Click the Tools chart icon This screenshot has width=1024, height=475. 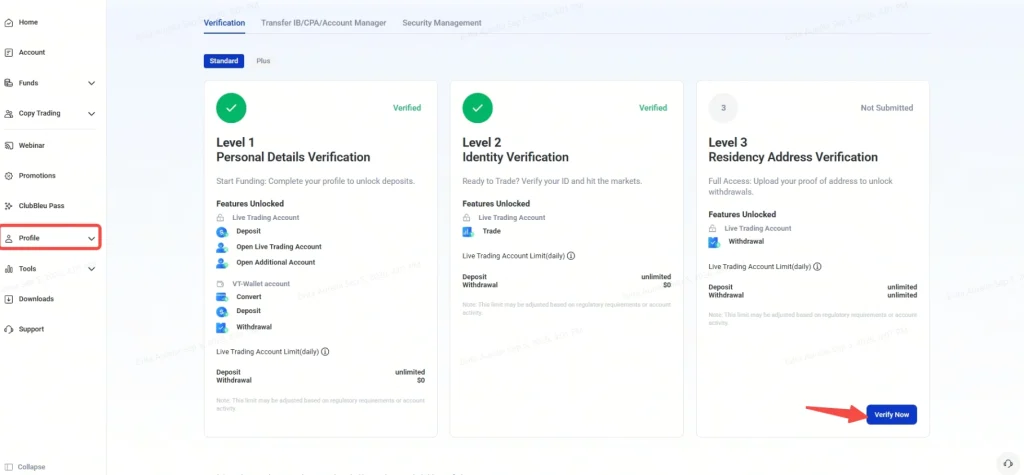(x=8, y=269)
